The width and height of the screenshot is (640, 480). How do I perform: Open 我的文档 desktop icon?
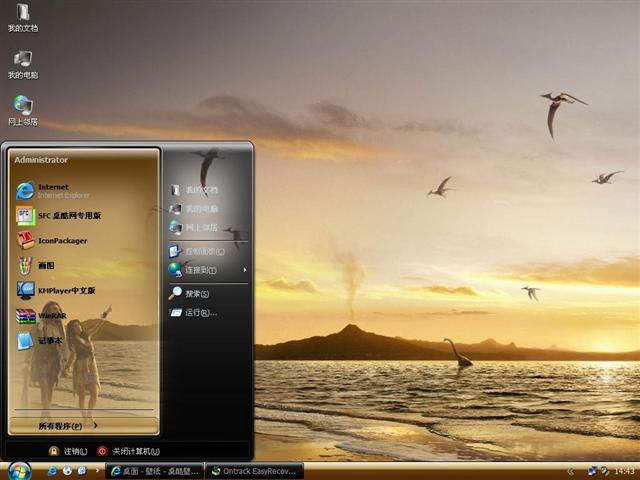pos(22,18)
